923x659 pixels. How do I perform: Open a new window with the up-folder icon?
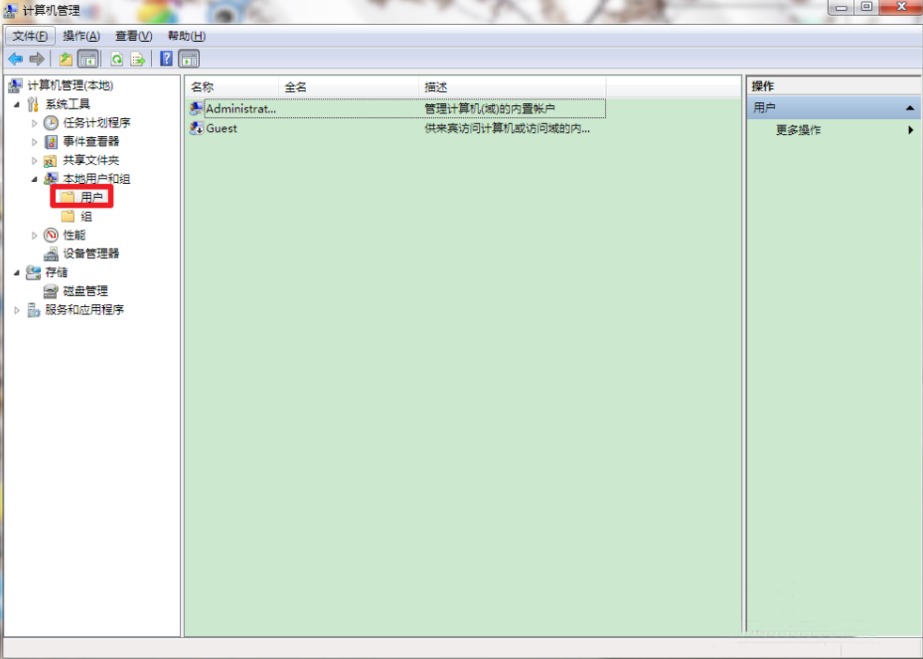[65, 58]
